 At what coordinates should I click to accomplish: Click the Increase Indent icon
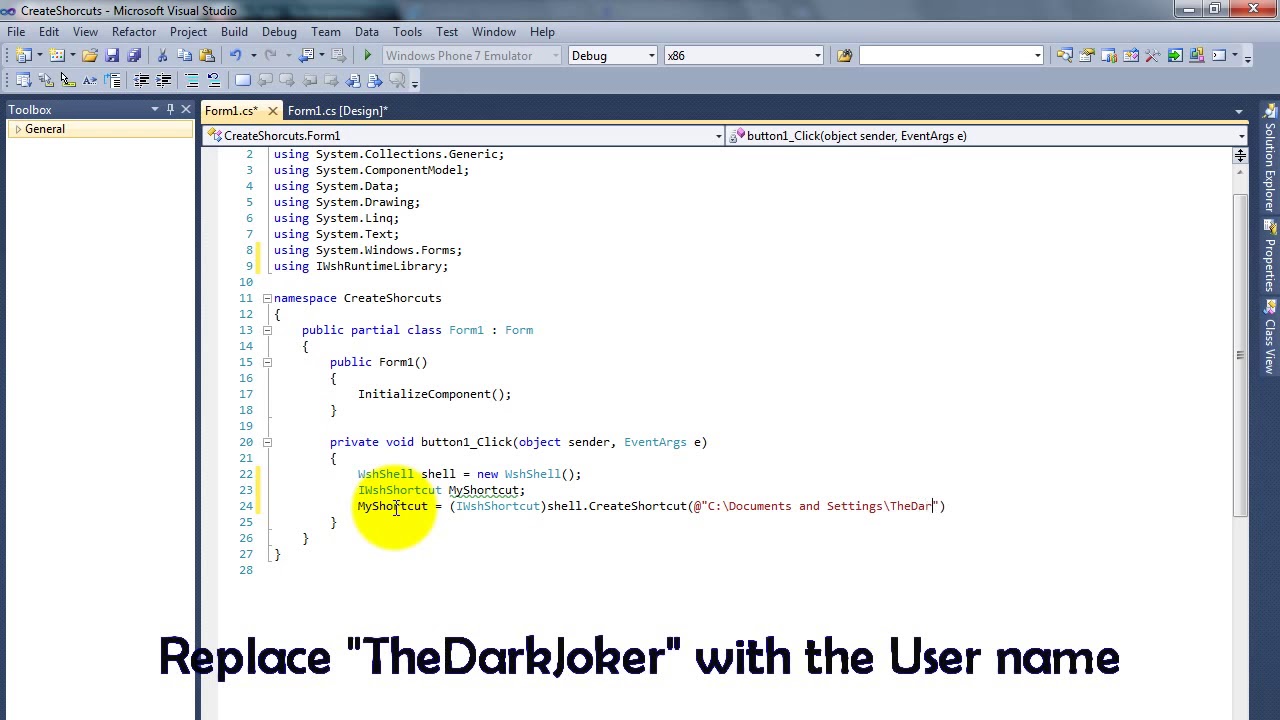163,80
